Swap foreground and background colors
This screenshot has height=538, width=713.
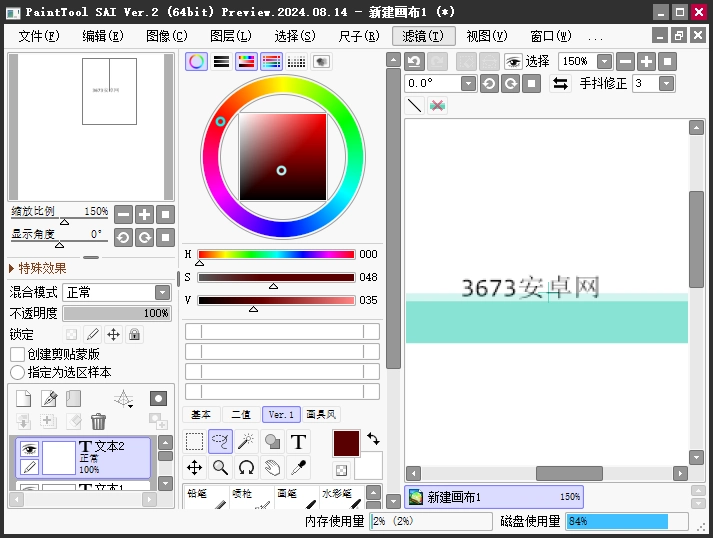[x=373, y=438]
